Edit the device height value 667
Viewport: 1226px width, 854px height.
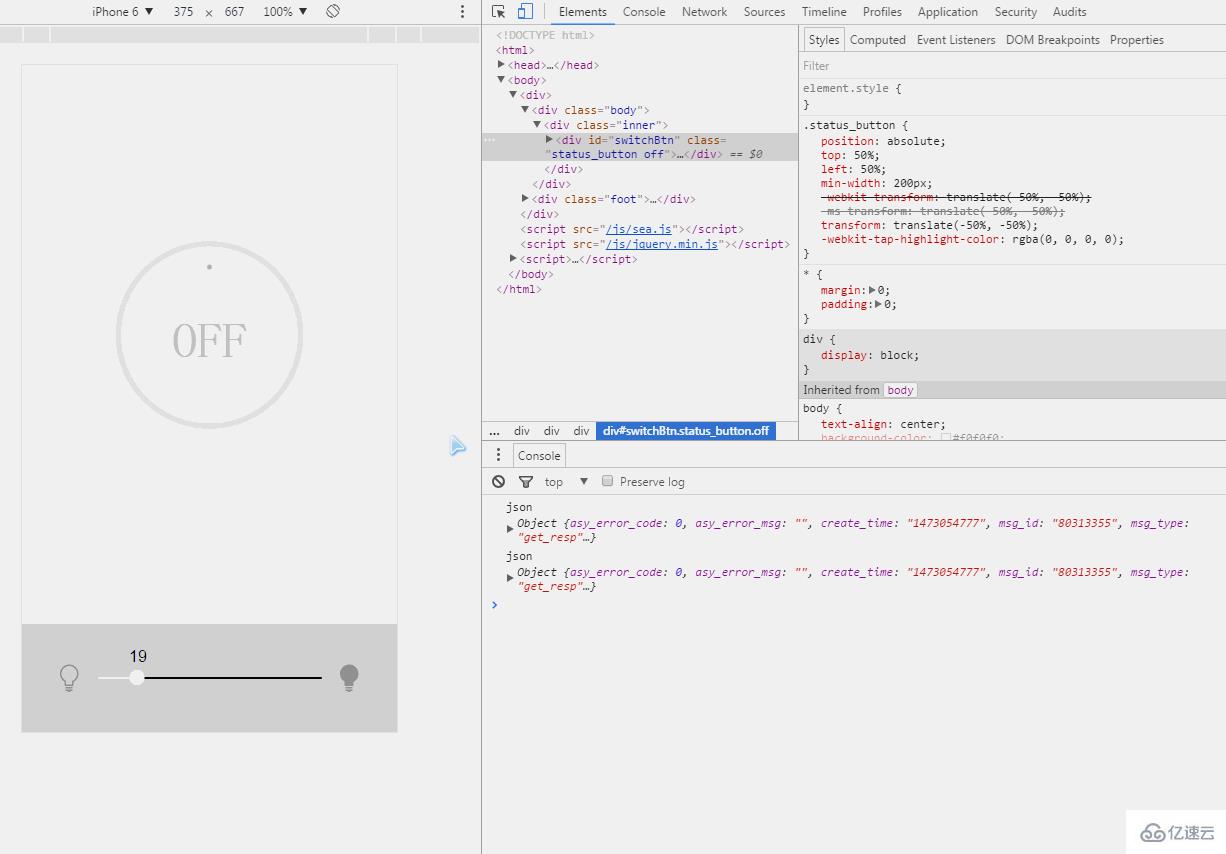(x=234, y=11)
